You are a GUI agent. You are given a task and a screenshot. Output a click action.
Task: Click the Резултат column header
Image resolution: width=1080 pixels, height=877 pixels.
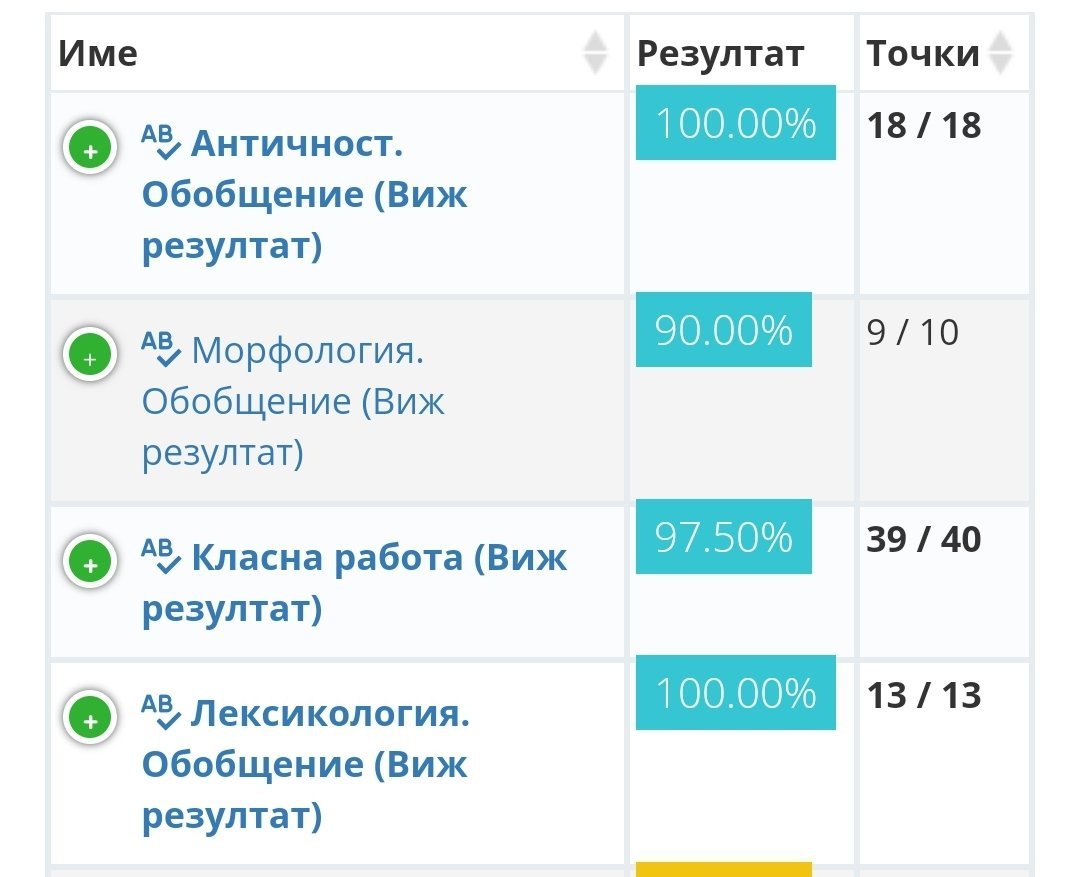click(720, 53)
